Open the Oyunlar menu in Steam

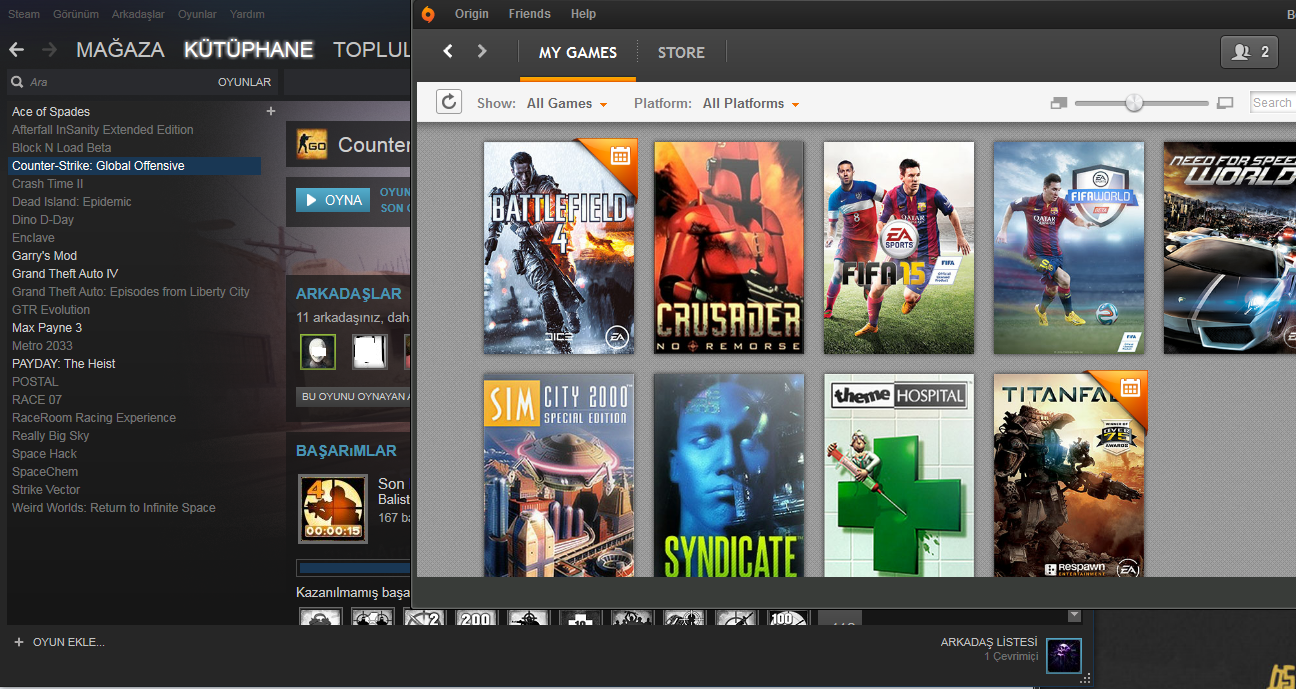tap(197, 14)
